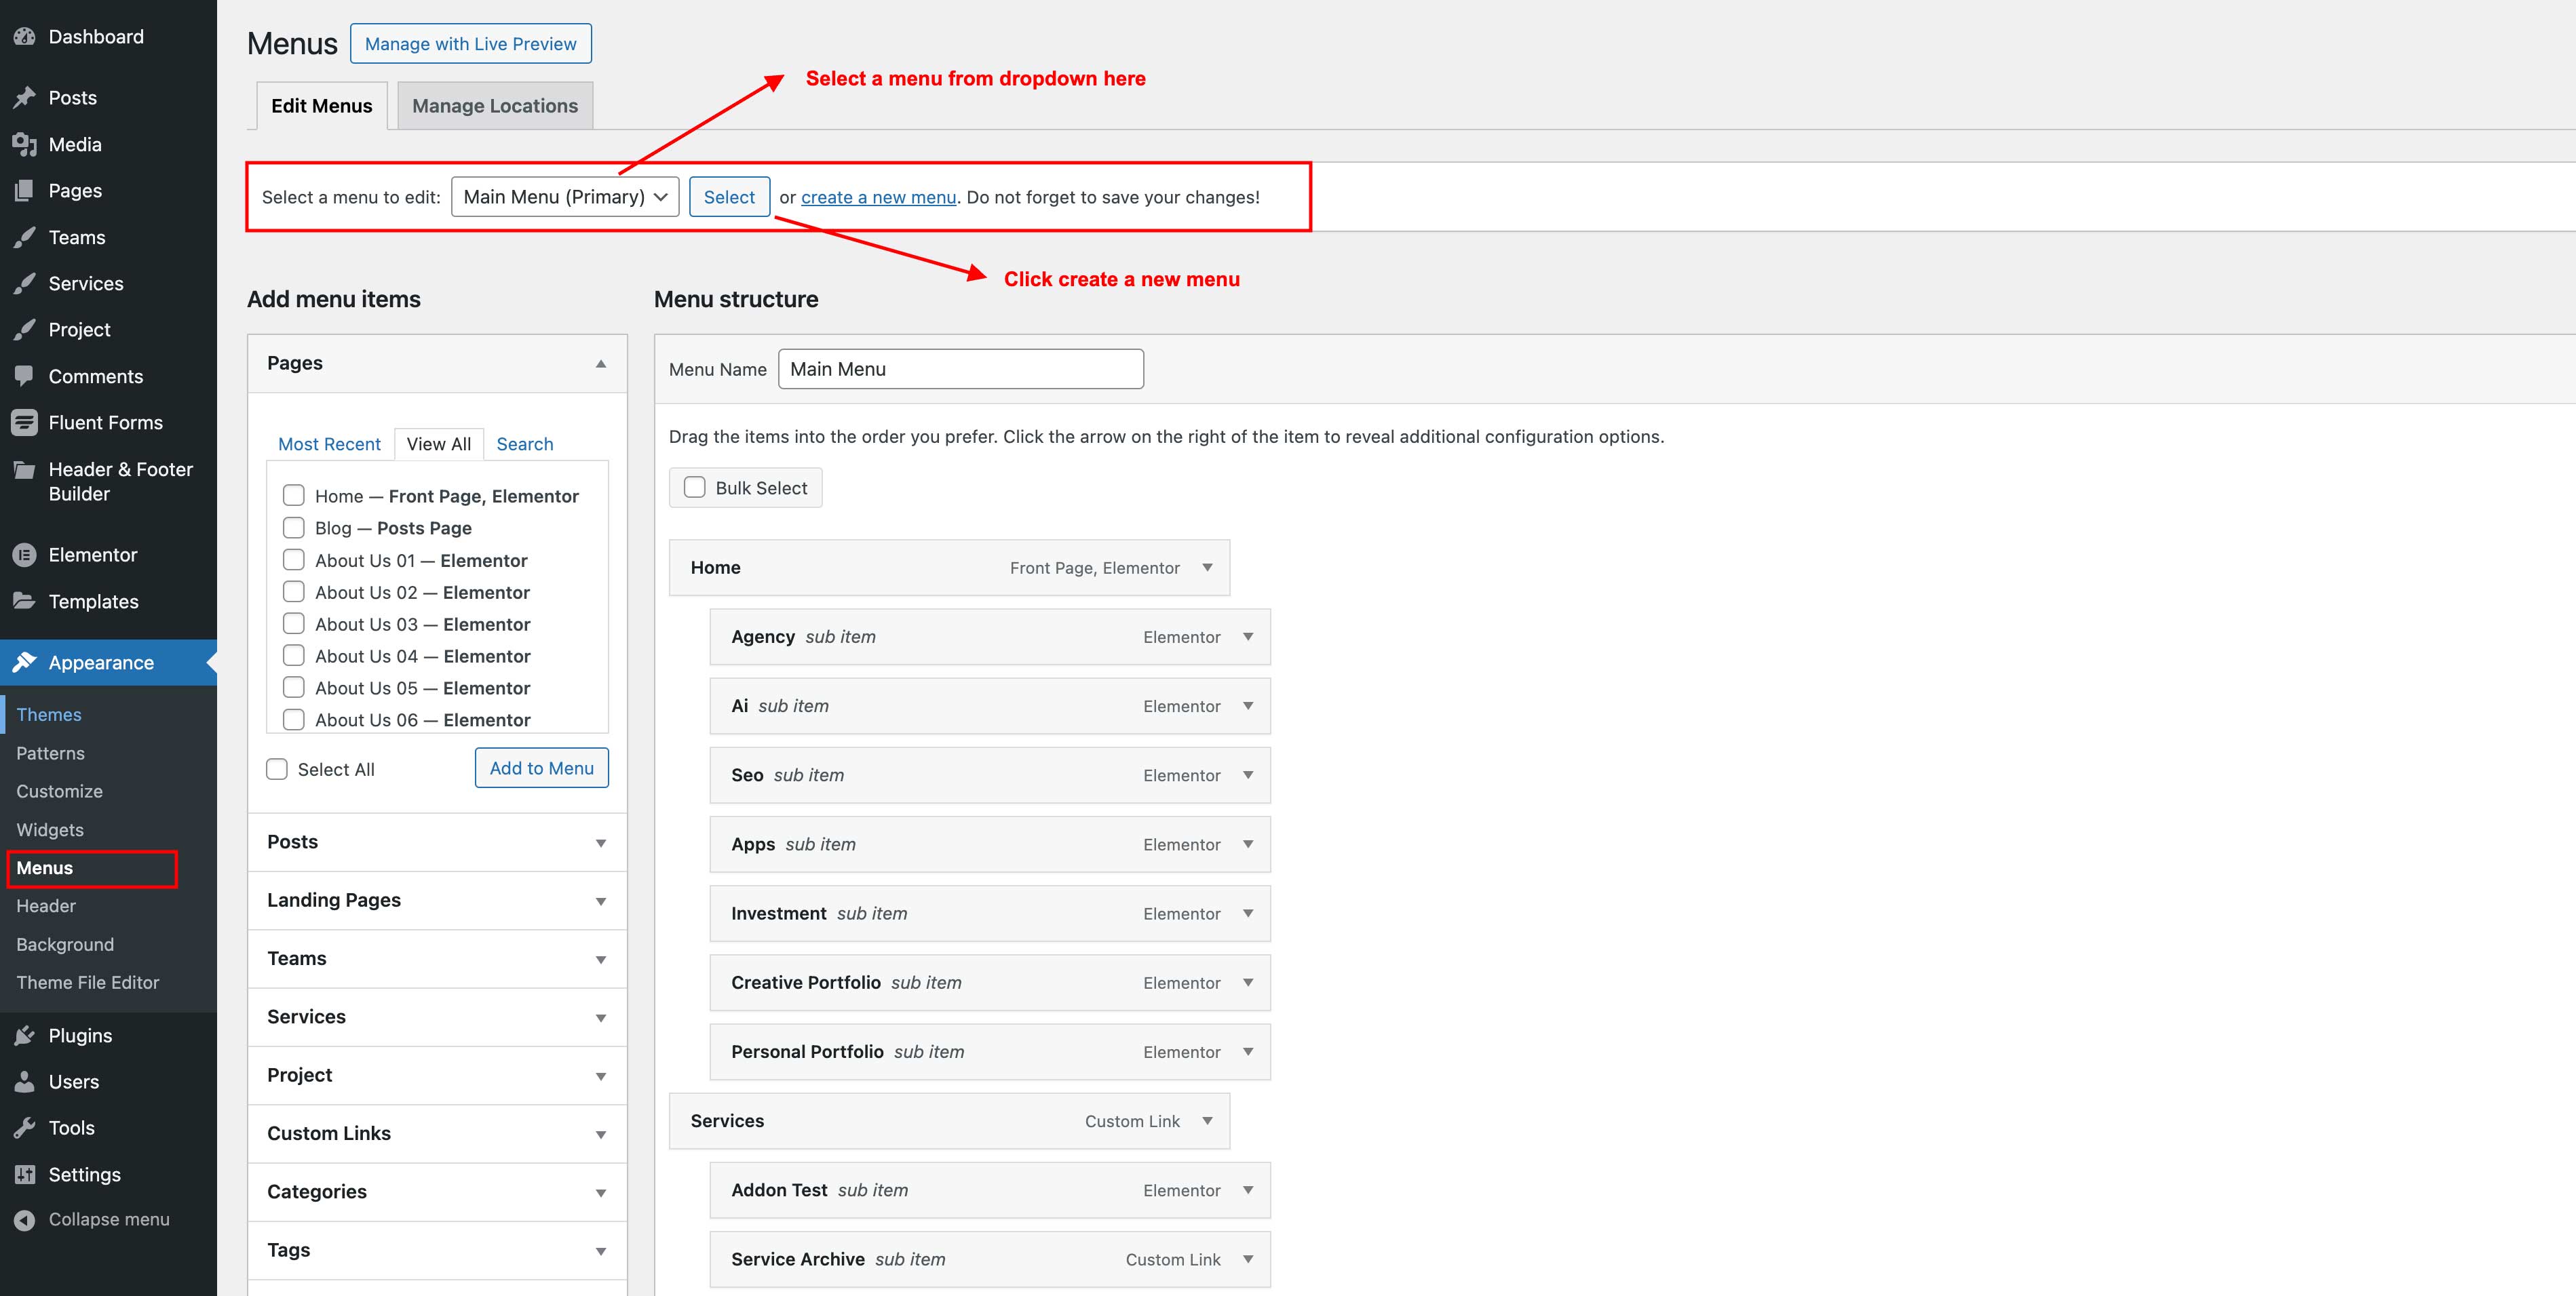Screen dimensions: 2576x1296
Task: Click the Menus submenu item
Action: 45,868
